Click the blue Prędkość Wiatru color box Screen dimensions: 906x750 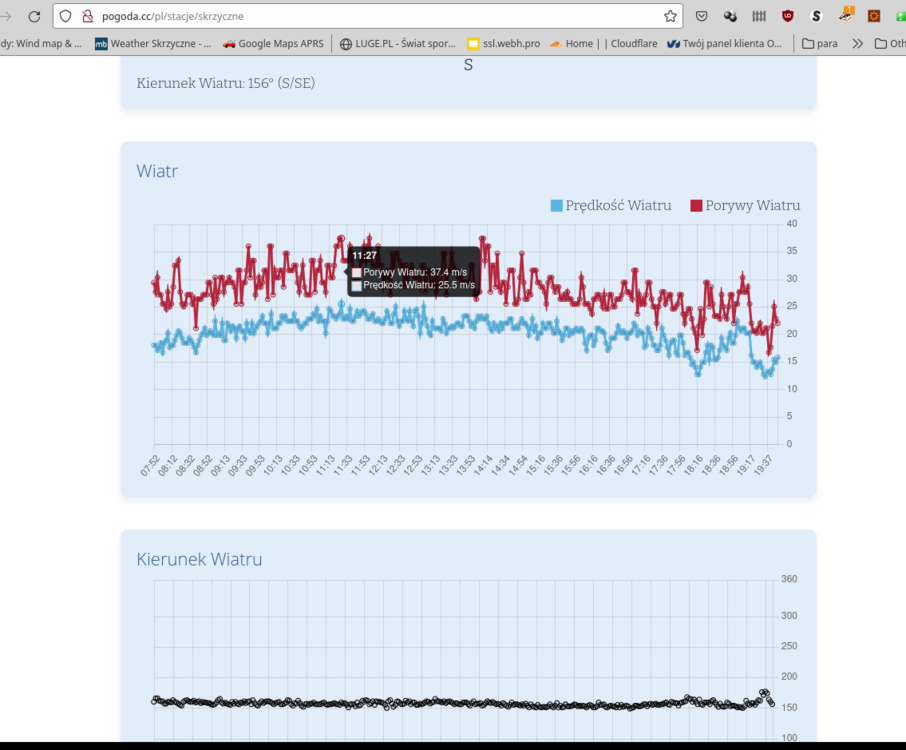click(557, 205)
